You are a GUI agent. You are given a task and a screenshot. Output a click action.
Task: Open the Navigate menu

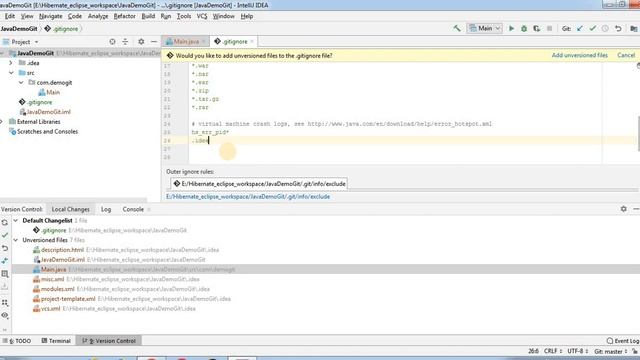click(51, 16)
